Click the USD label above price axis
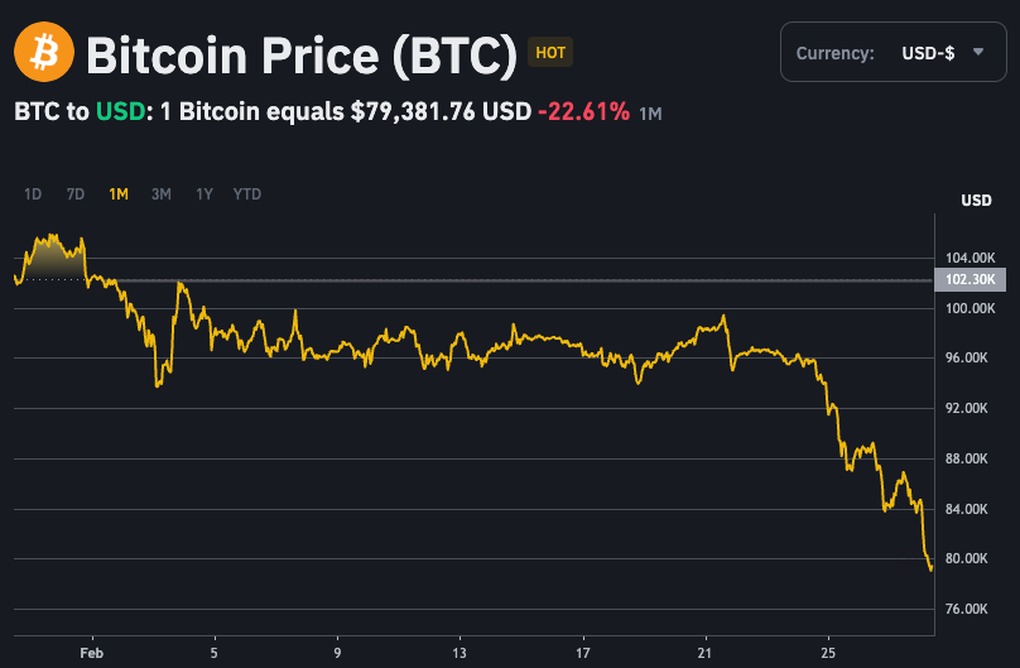The image size is (1020, 668). pos(976,200)
